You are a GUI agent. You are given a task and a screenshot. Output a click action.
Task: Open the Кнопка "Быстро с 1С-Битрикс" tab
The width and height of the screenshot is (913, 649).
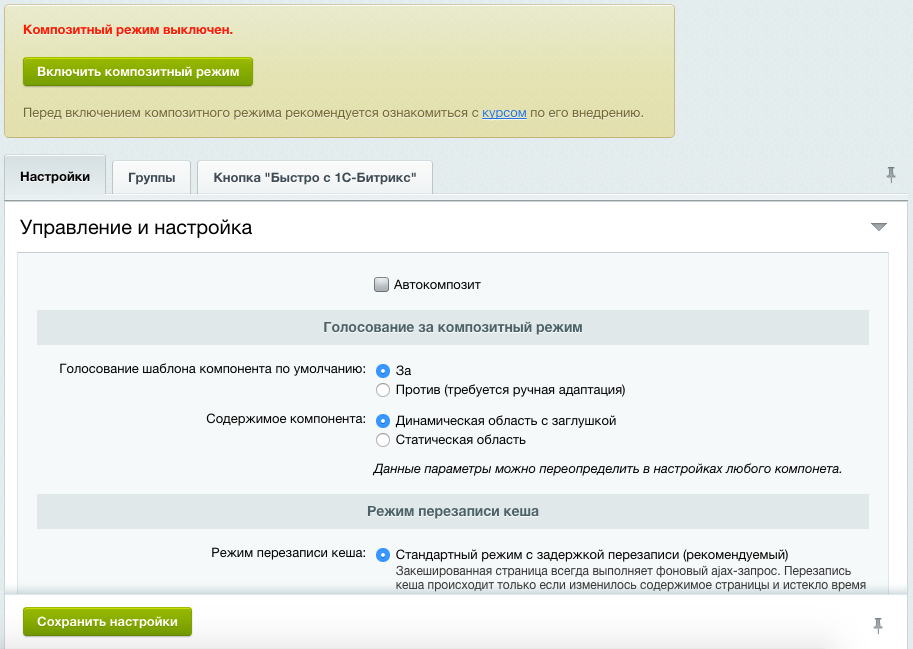click(314, 178)
